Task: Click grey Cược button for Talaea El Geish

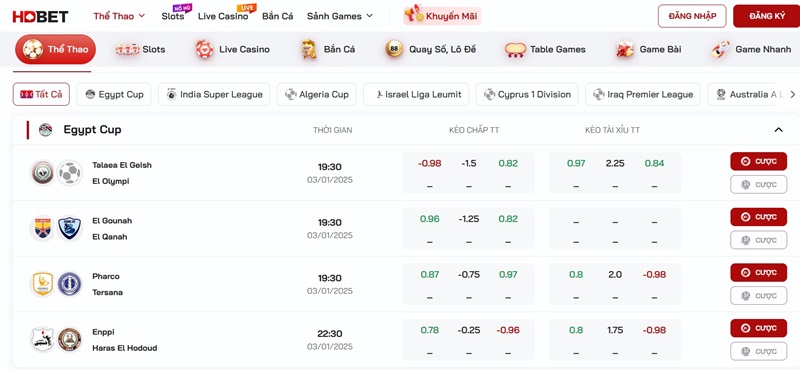Action: [x=758, y=184]
